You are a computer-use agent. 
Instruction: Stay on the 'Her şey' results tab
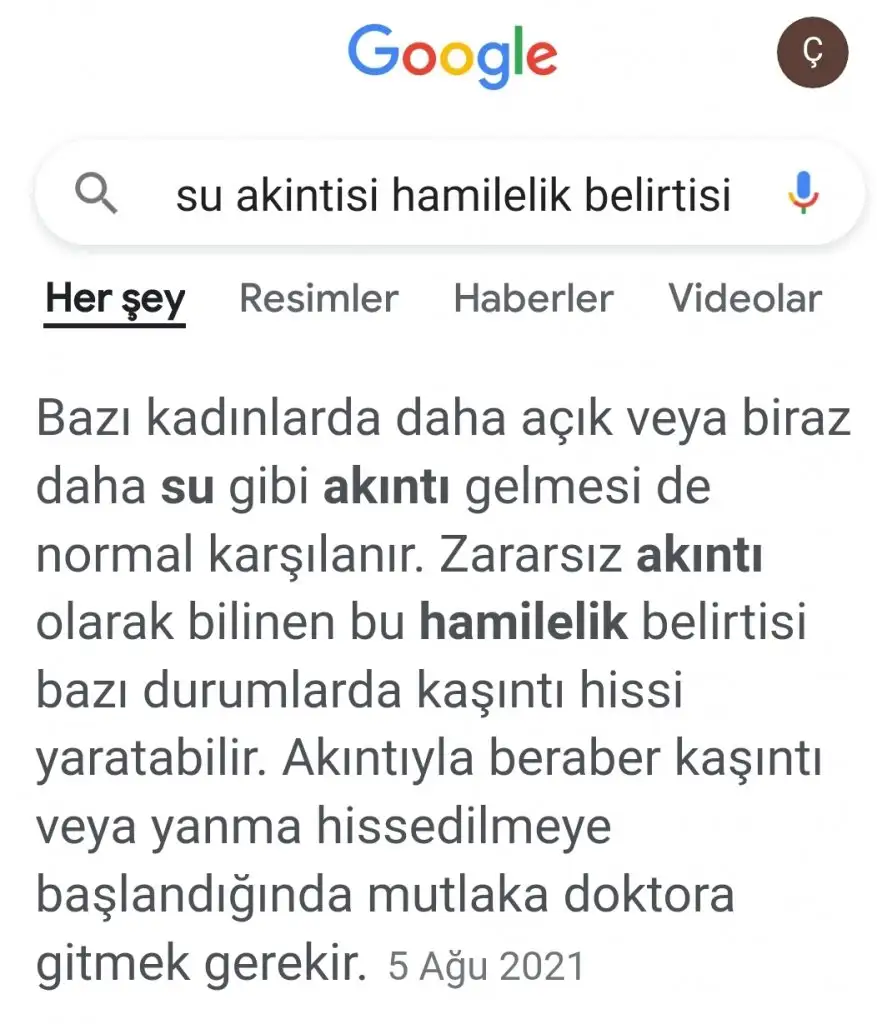[x=116, y=300]
